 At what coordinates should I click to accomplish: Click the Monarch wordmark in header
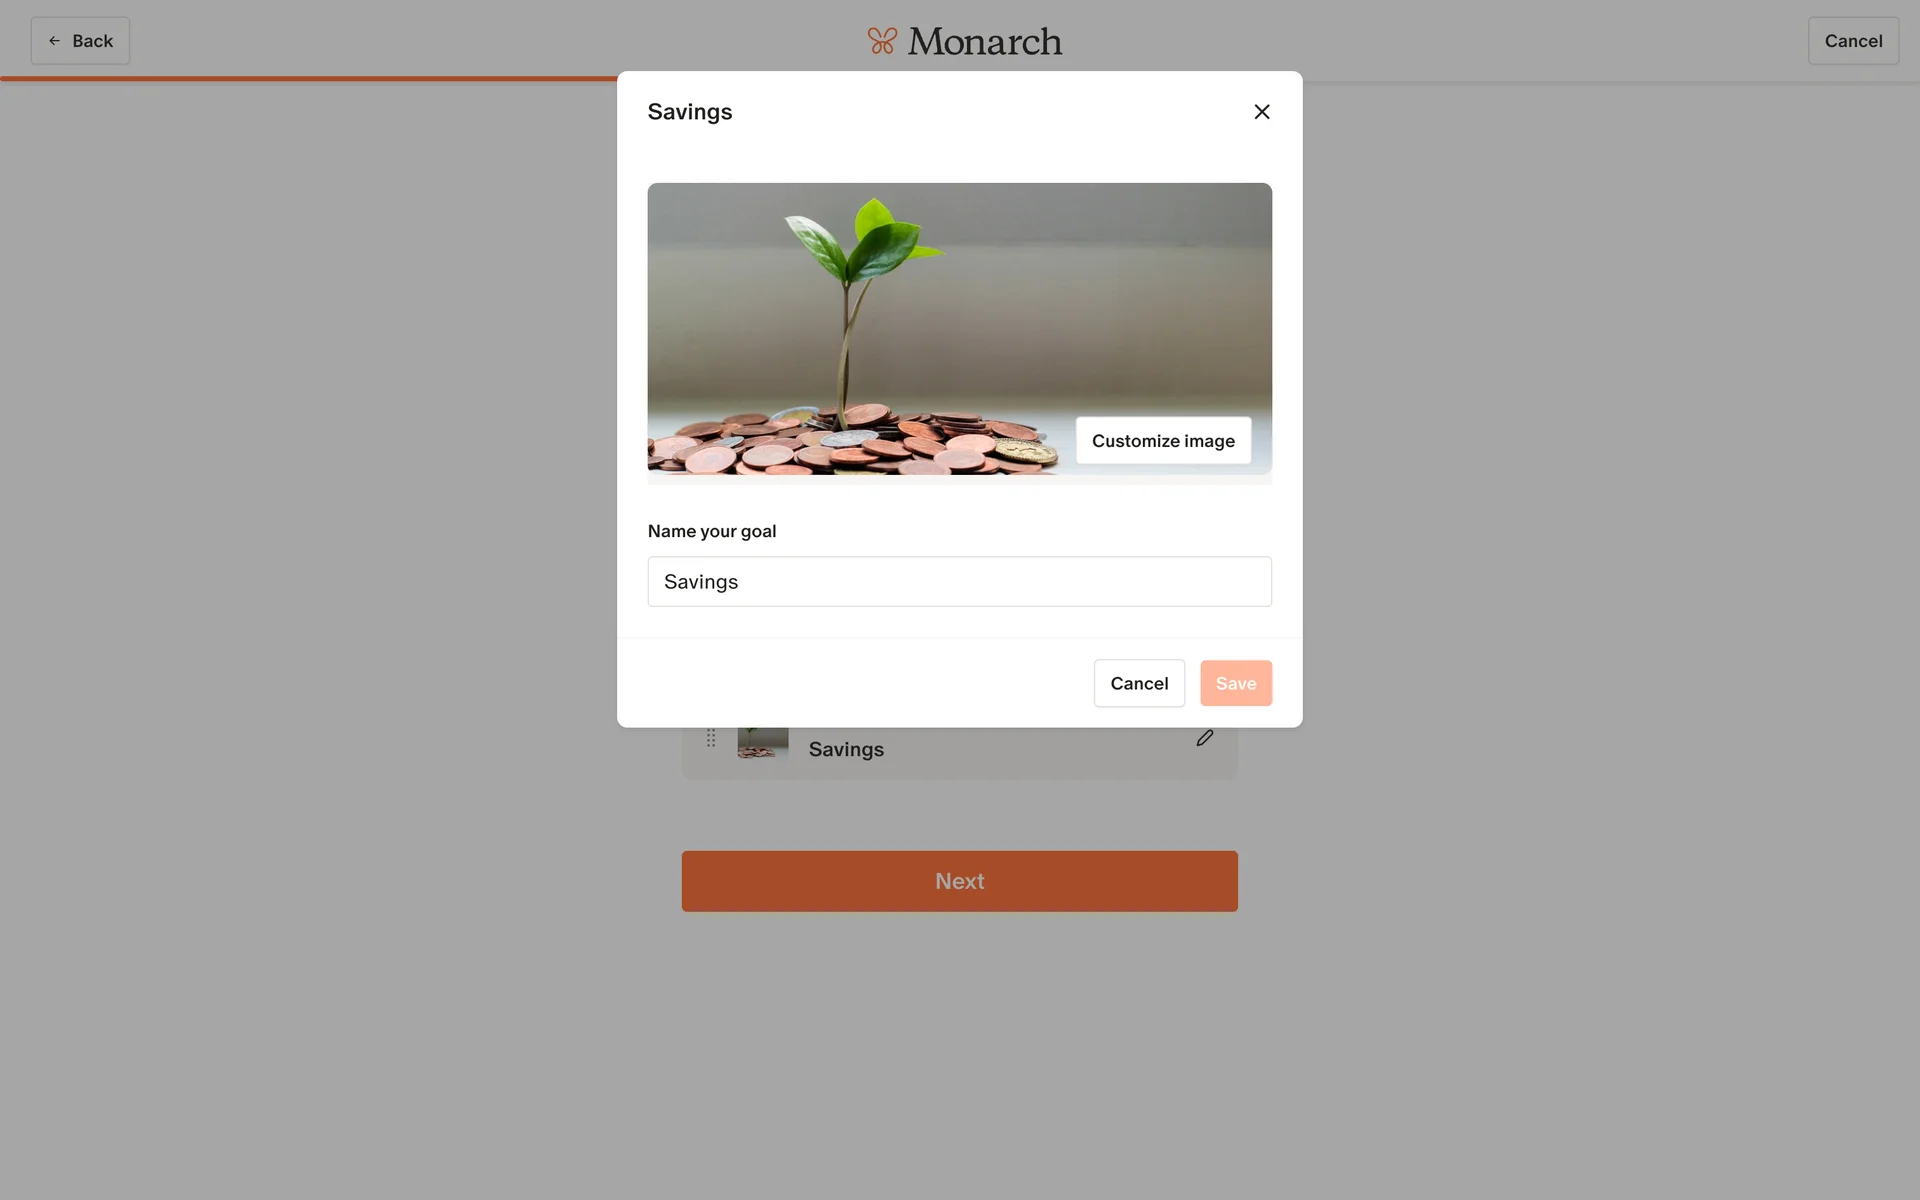pyautogui.click(x=985, y=41)
